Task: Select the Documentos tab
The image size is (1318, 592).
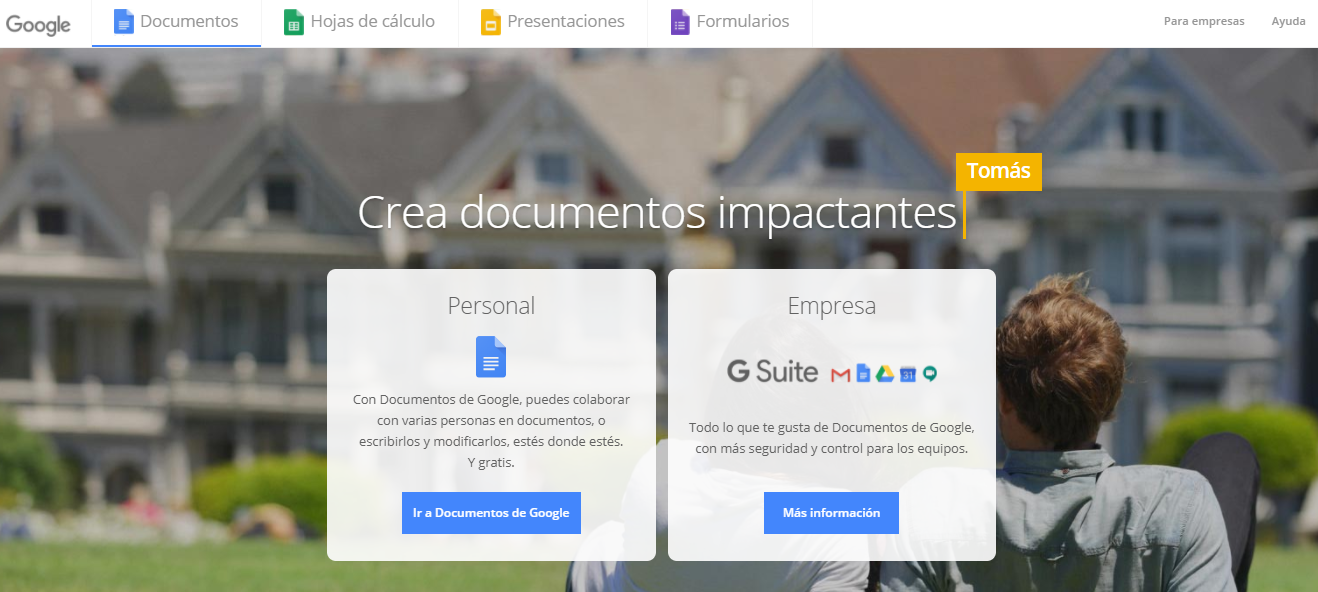Action: 177,21
